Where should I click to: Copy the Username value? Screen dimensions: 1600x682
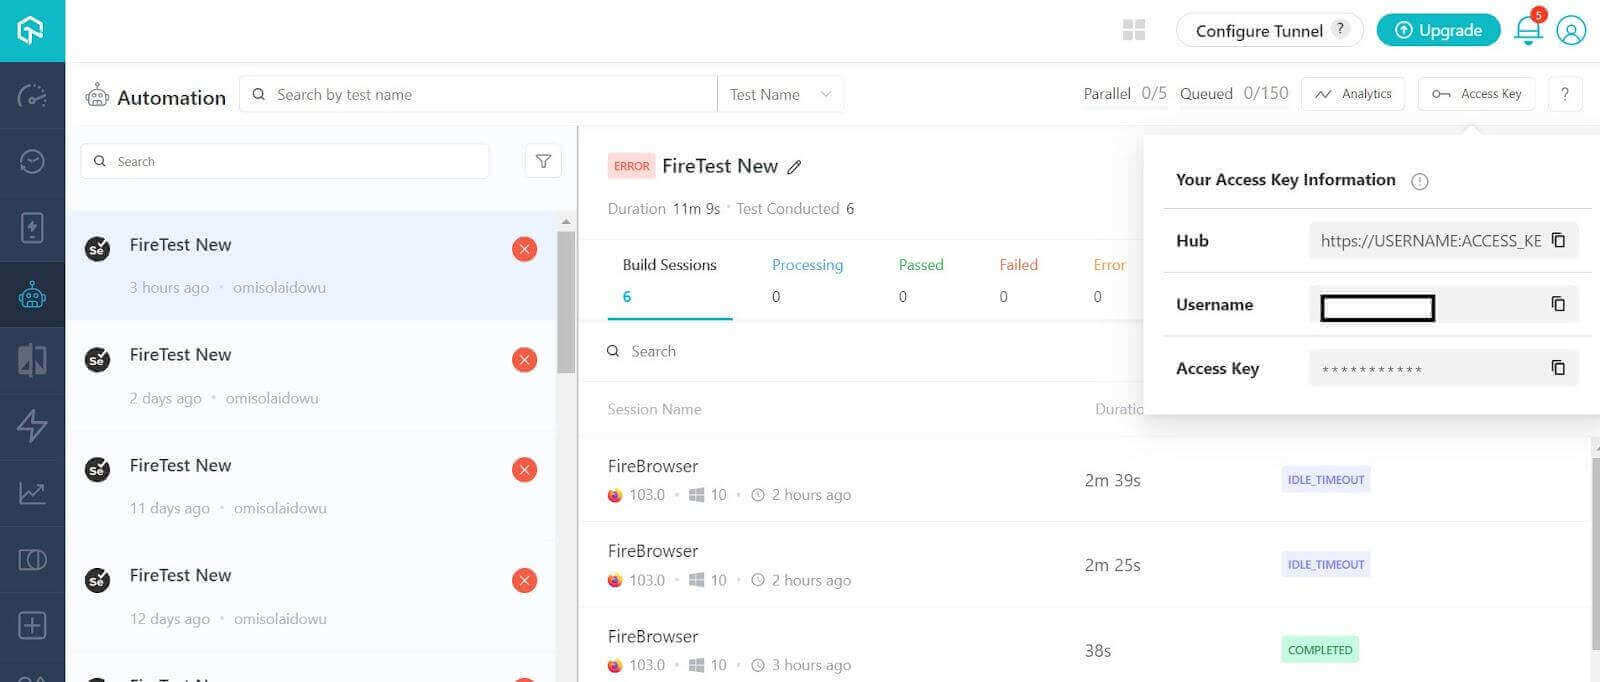click(1558, 304)
